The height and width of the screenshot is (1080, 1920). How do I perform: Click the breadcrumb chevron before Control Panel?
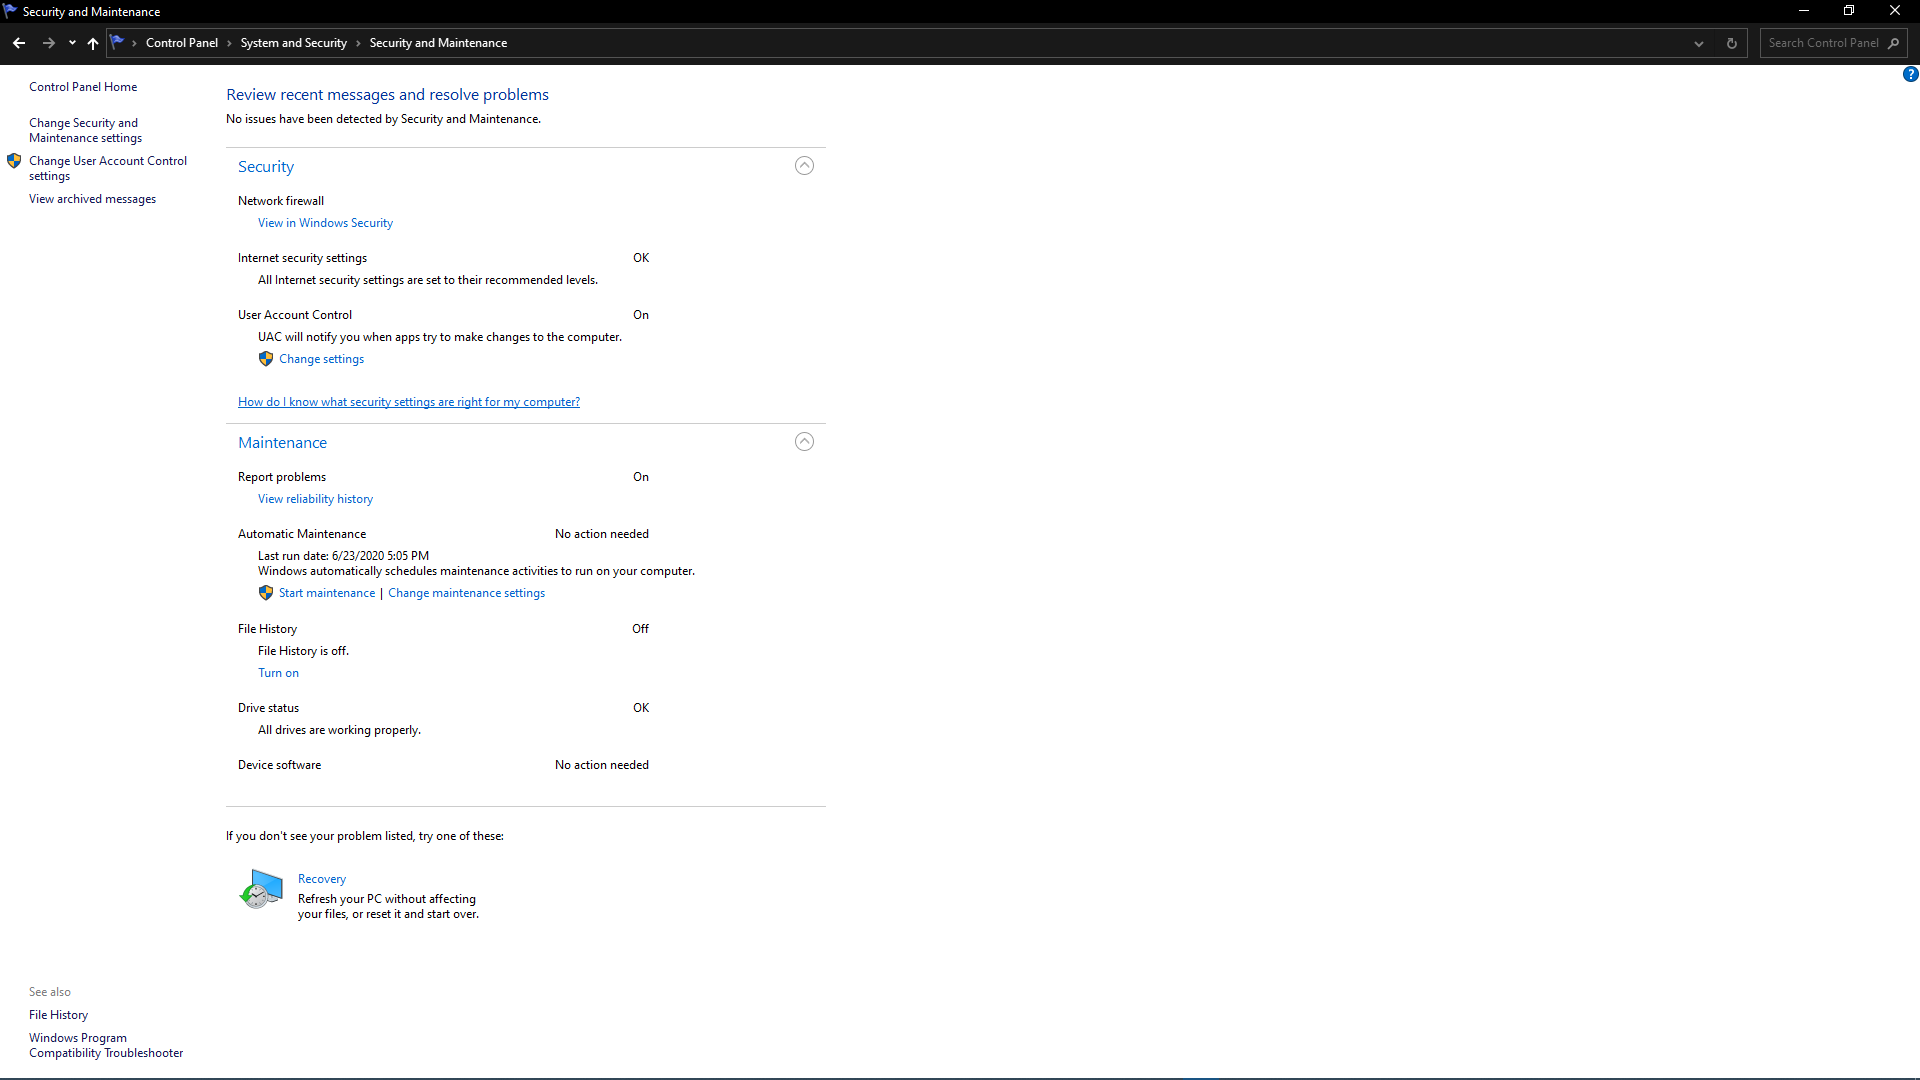coord(134,43)
